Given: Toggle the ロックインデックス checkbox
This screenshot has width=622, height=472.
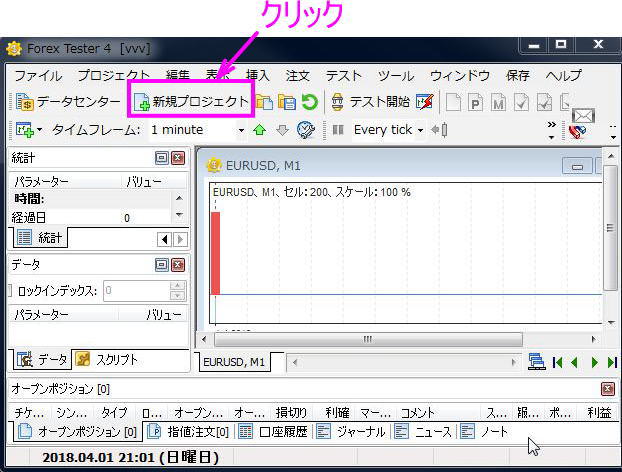Looking at the screenshot, I should 10,291.
